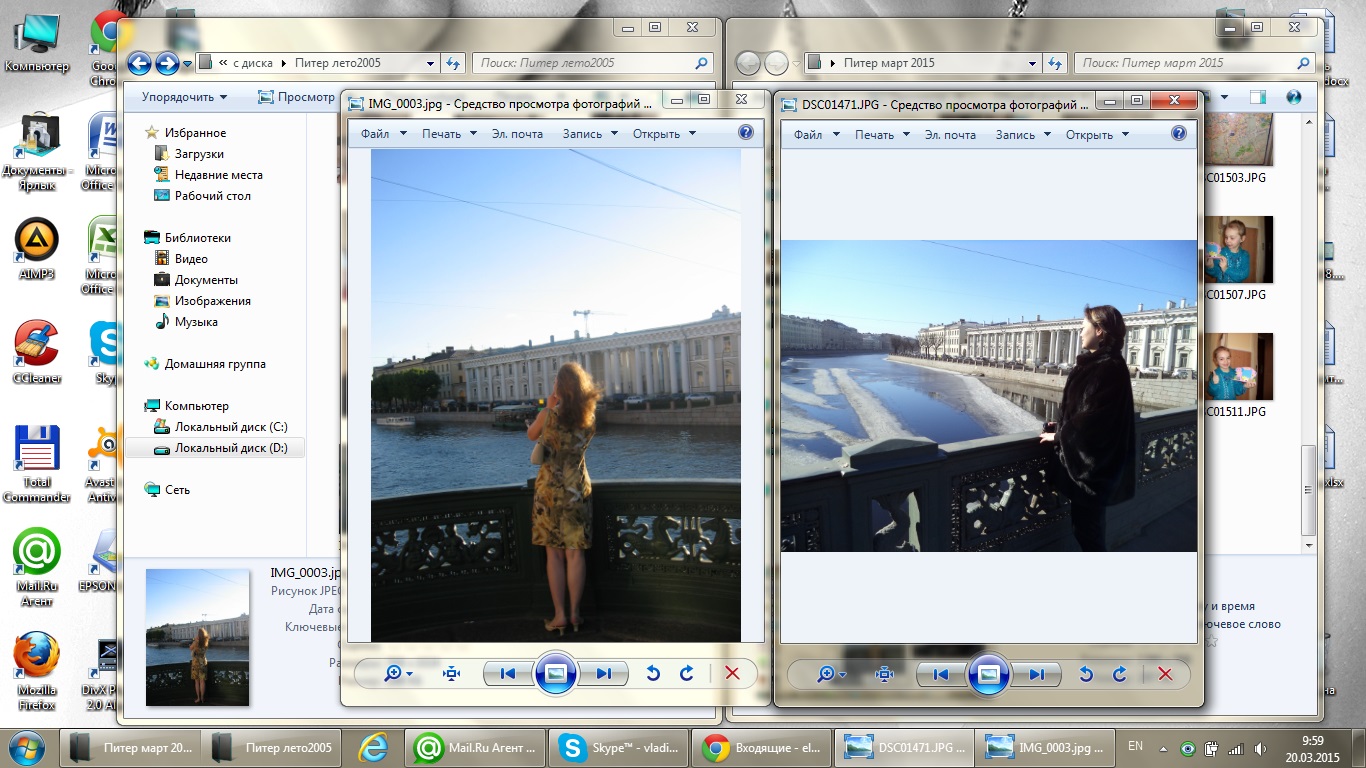Click IMG_0003 preview thumbnail in details pane
The height and width of the screenshot is (768, 1366).
pyautogui.click(x=197, y=637)
